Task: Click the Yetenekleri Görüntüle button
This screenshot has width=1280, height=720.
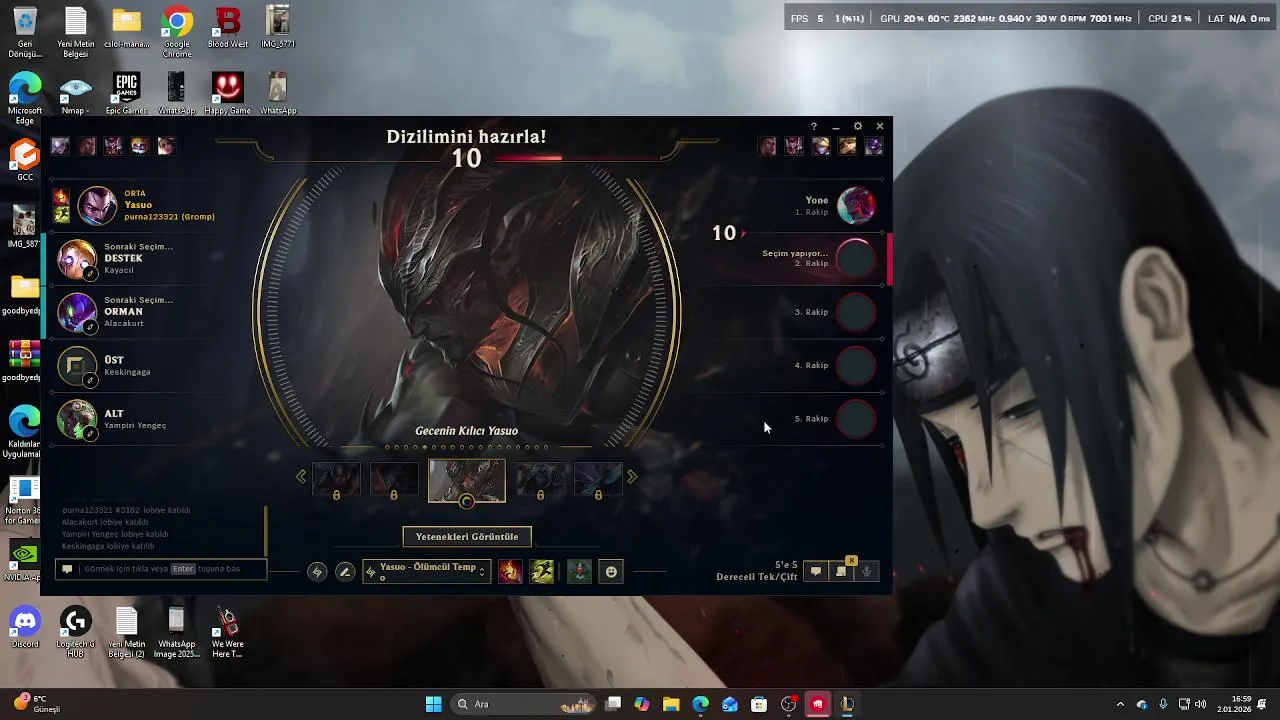Action: (x=467, y=537)
